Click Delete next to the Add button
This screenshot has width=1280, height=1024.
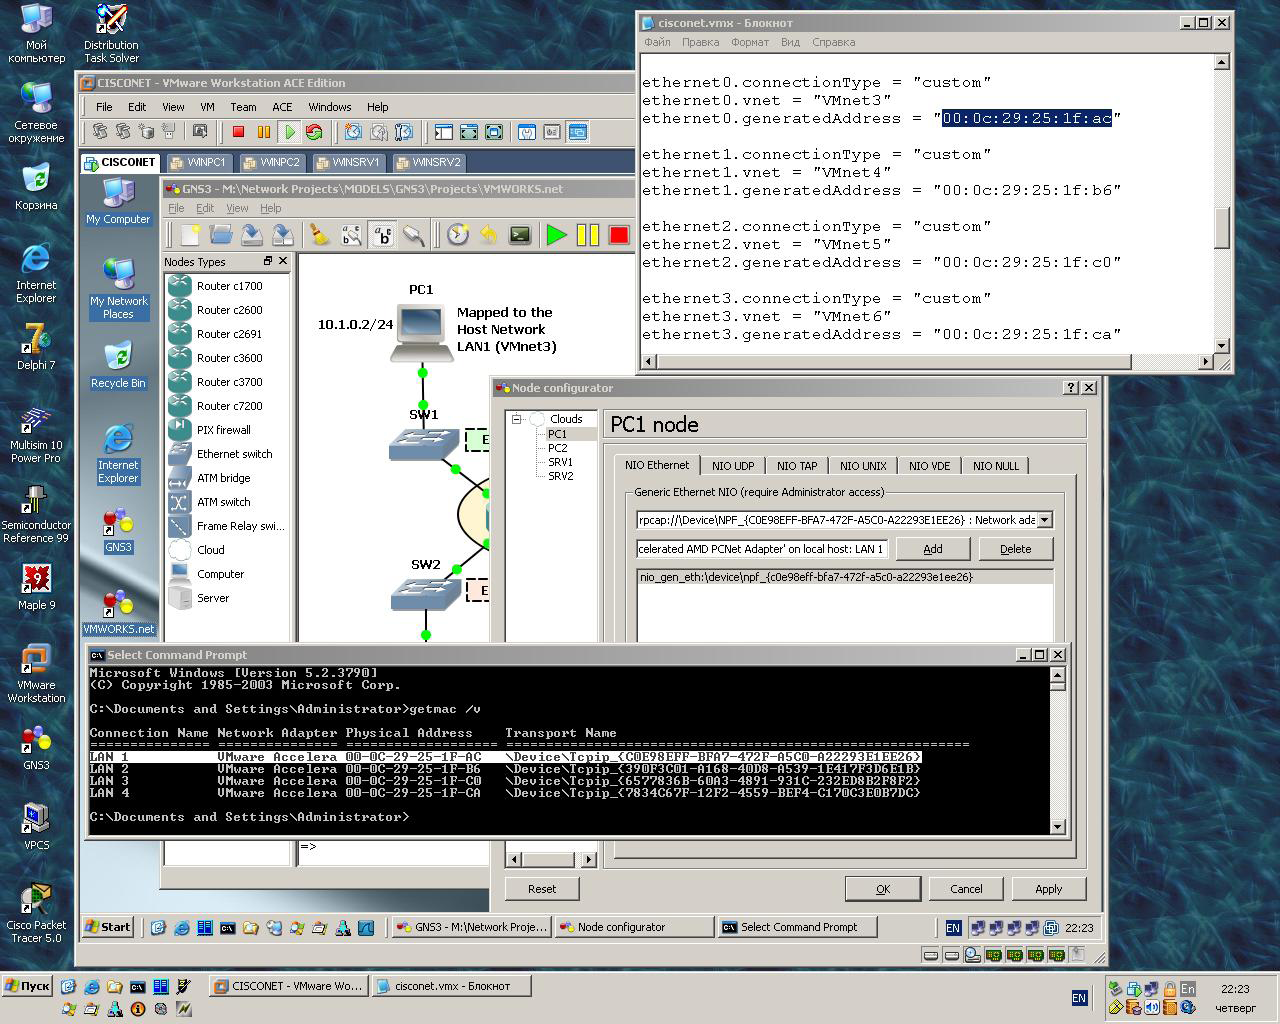tap(1015, 549)
